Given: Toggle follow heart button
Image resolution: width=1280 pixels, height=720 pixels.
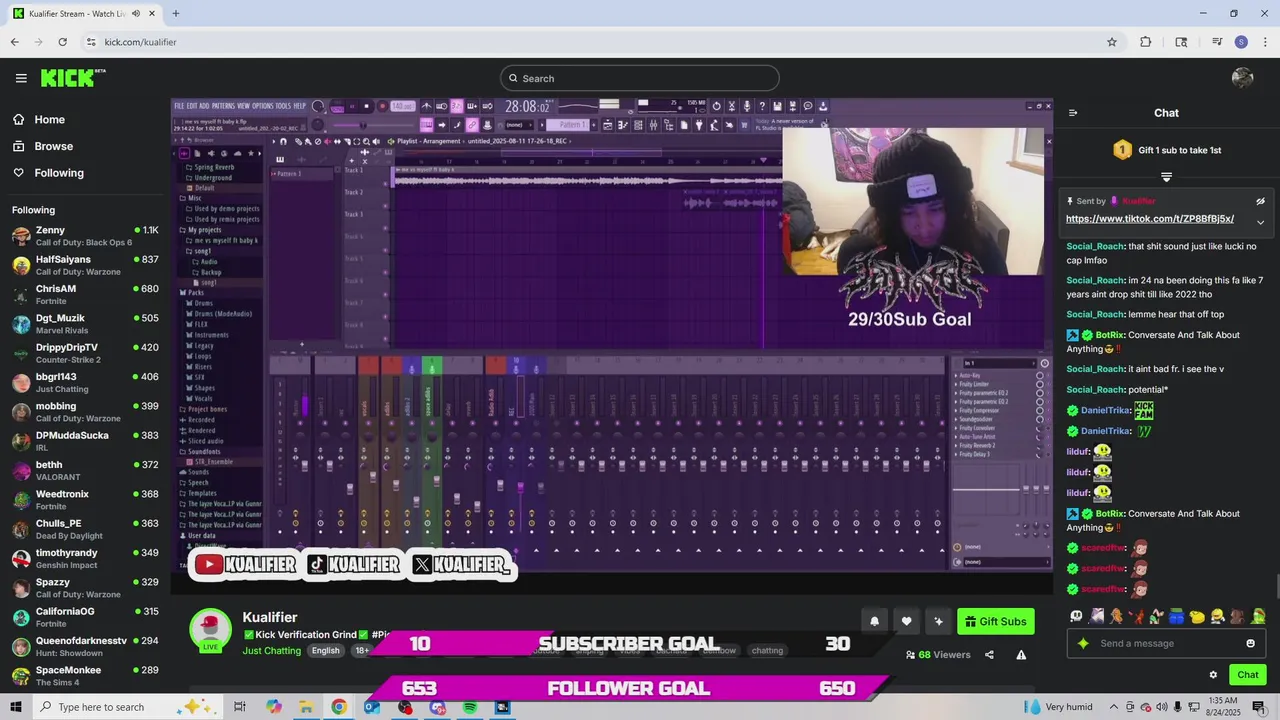Looking at the screenshot, I should coord(906,621).
